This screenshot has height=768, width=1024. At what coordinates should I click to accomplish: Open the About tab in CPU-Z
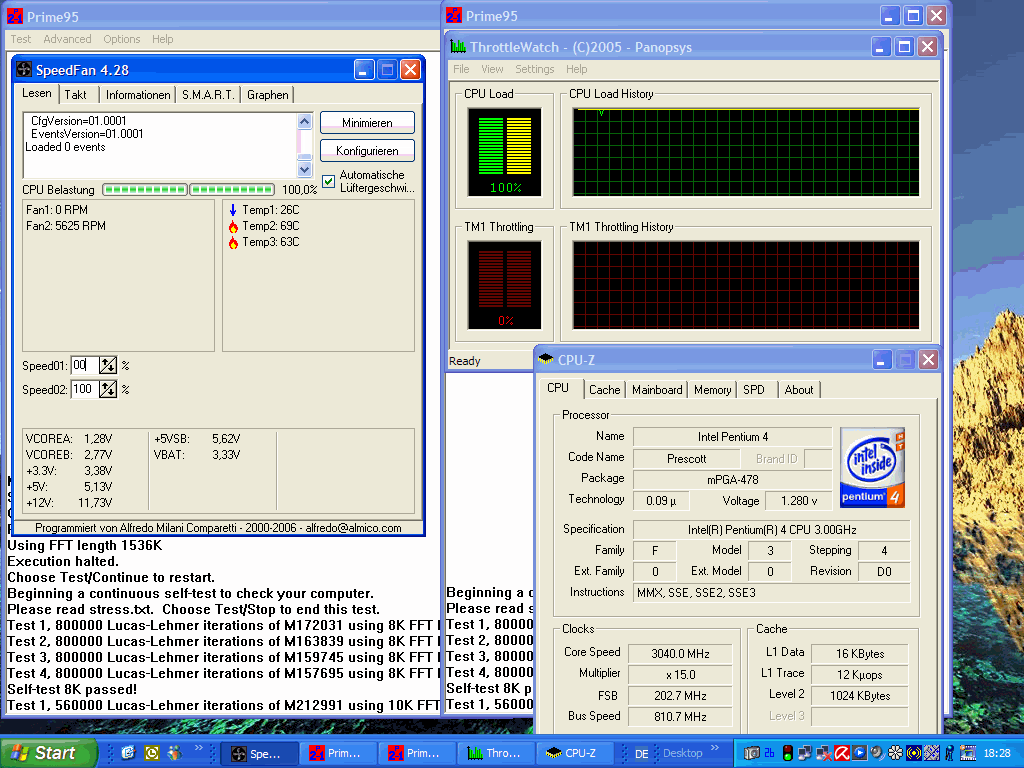(799, 390)
